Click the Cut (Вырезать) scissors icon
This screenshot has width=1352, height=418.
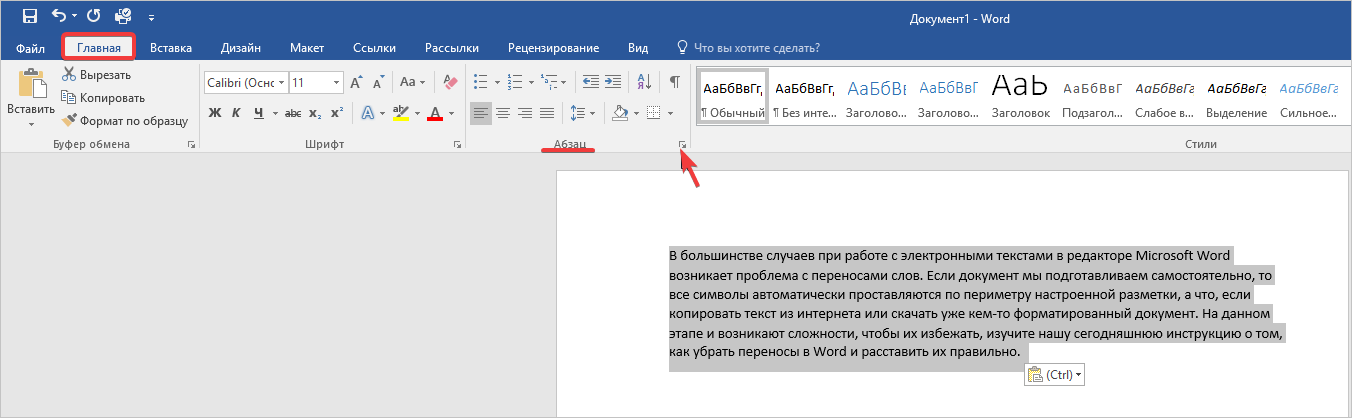click(70, 75)
